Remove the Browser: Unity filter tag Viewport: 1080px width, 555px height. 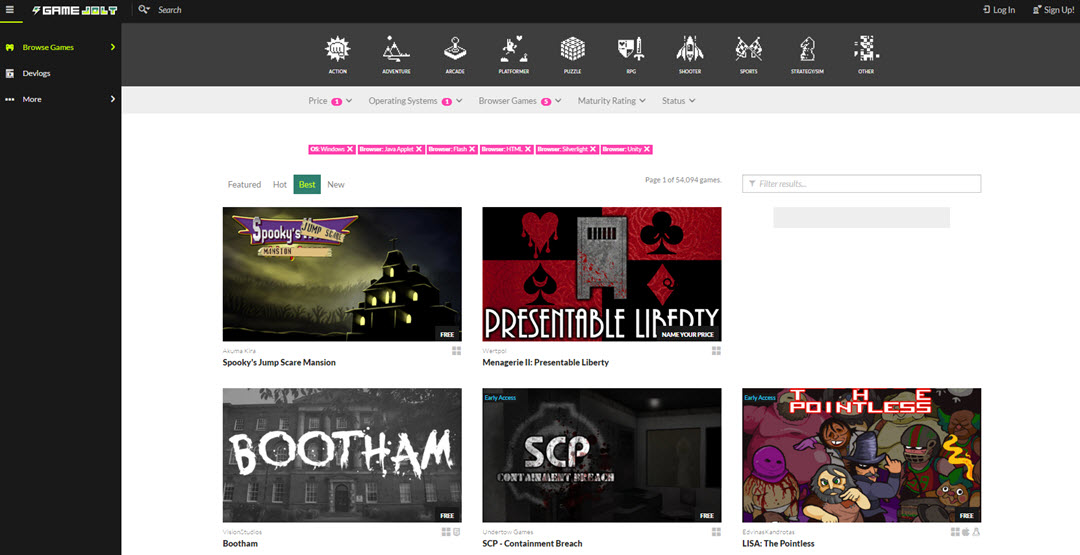pos(647,149)
